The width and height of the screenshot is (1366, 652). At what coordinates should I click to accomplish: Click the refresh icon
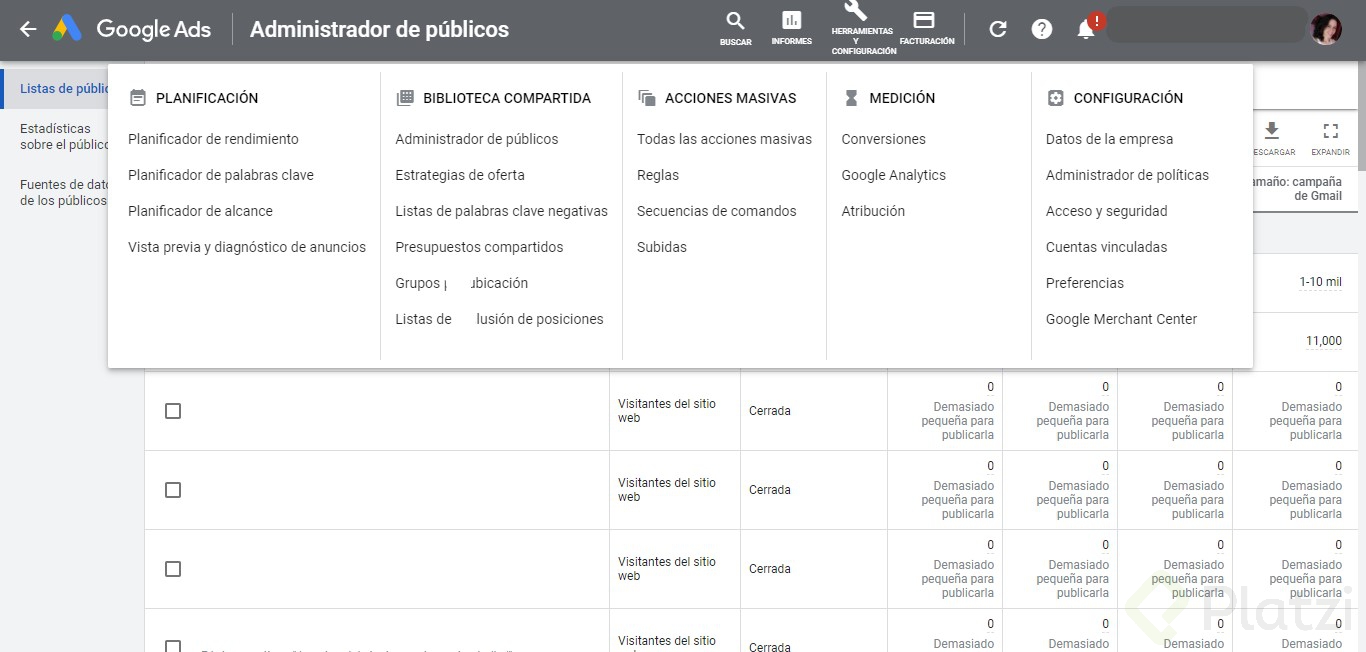click(997, 29)
